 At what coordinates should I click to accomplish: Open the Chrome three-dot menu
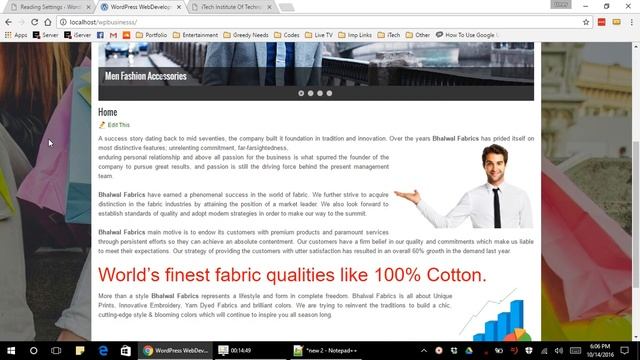pyautogui.click(x=631, y=22)
